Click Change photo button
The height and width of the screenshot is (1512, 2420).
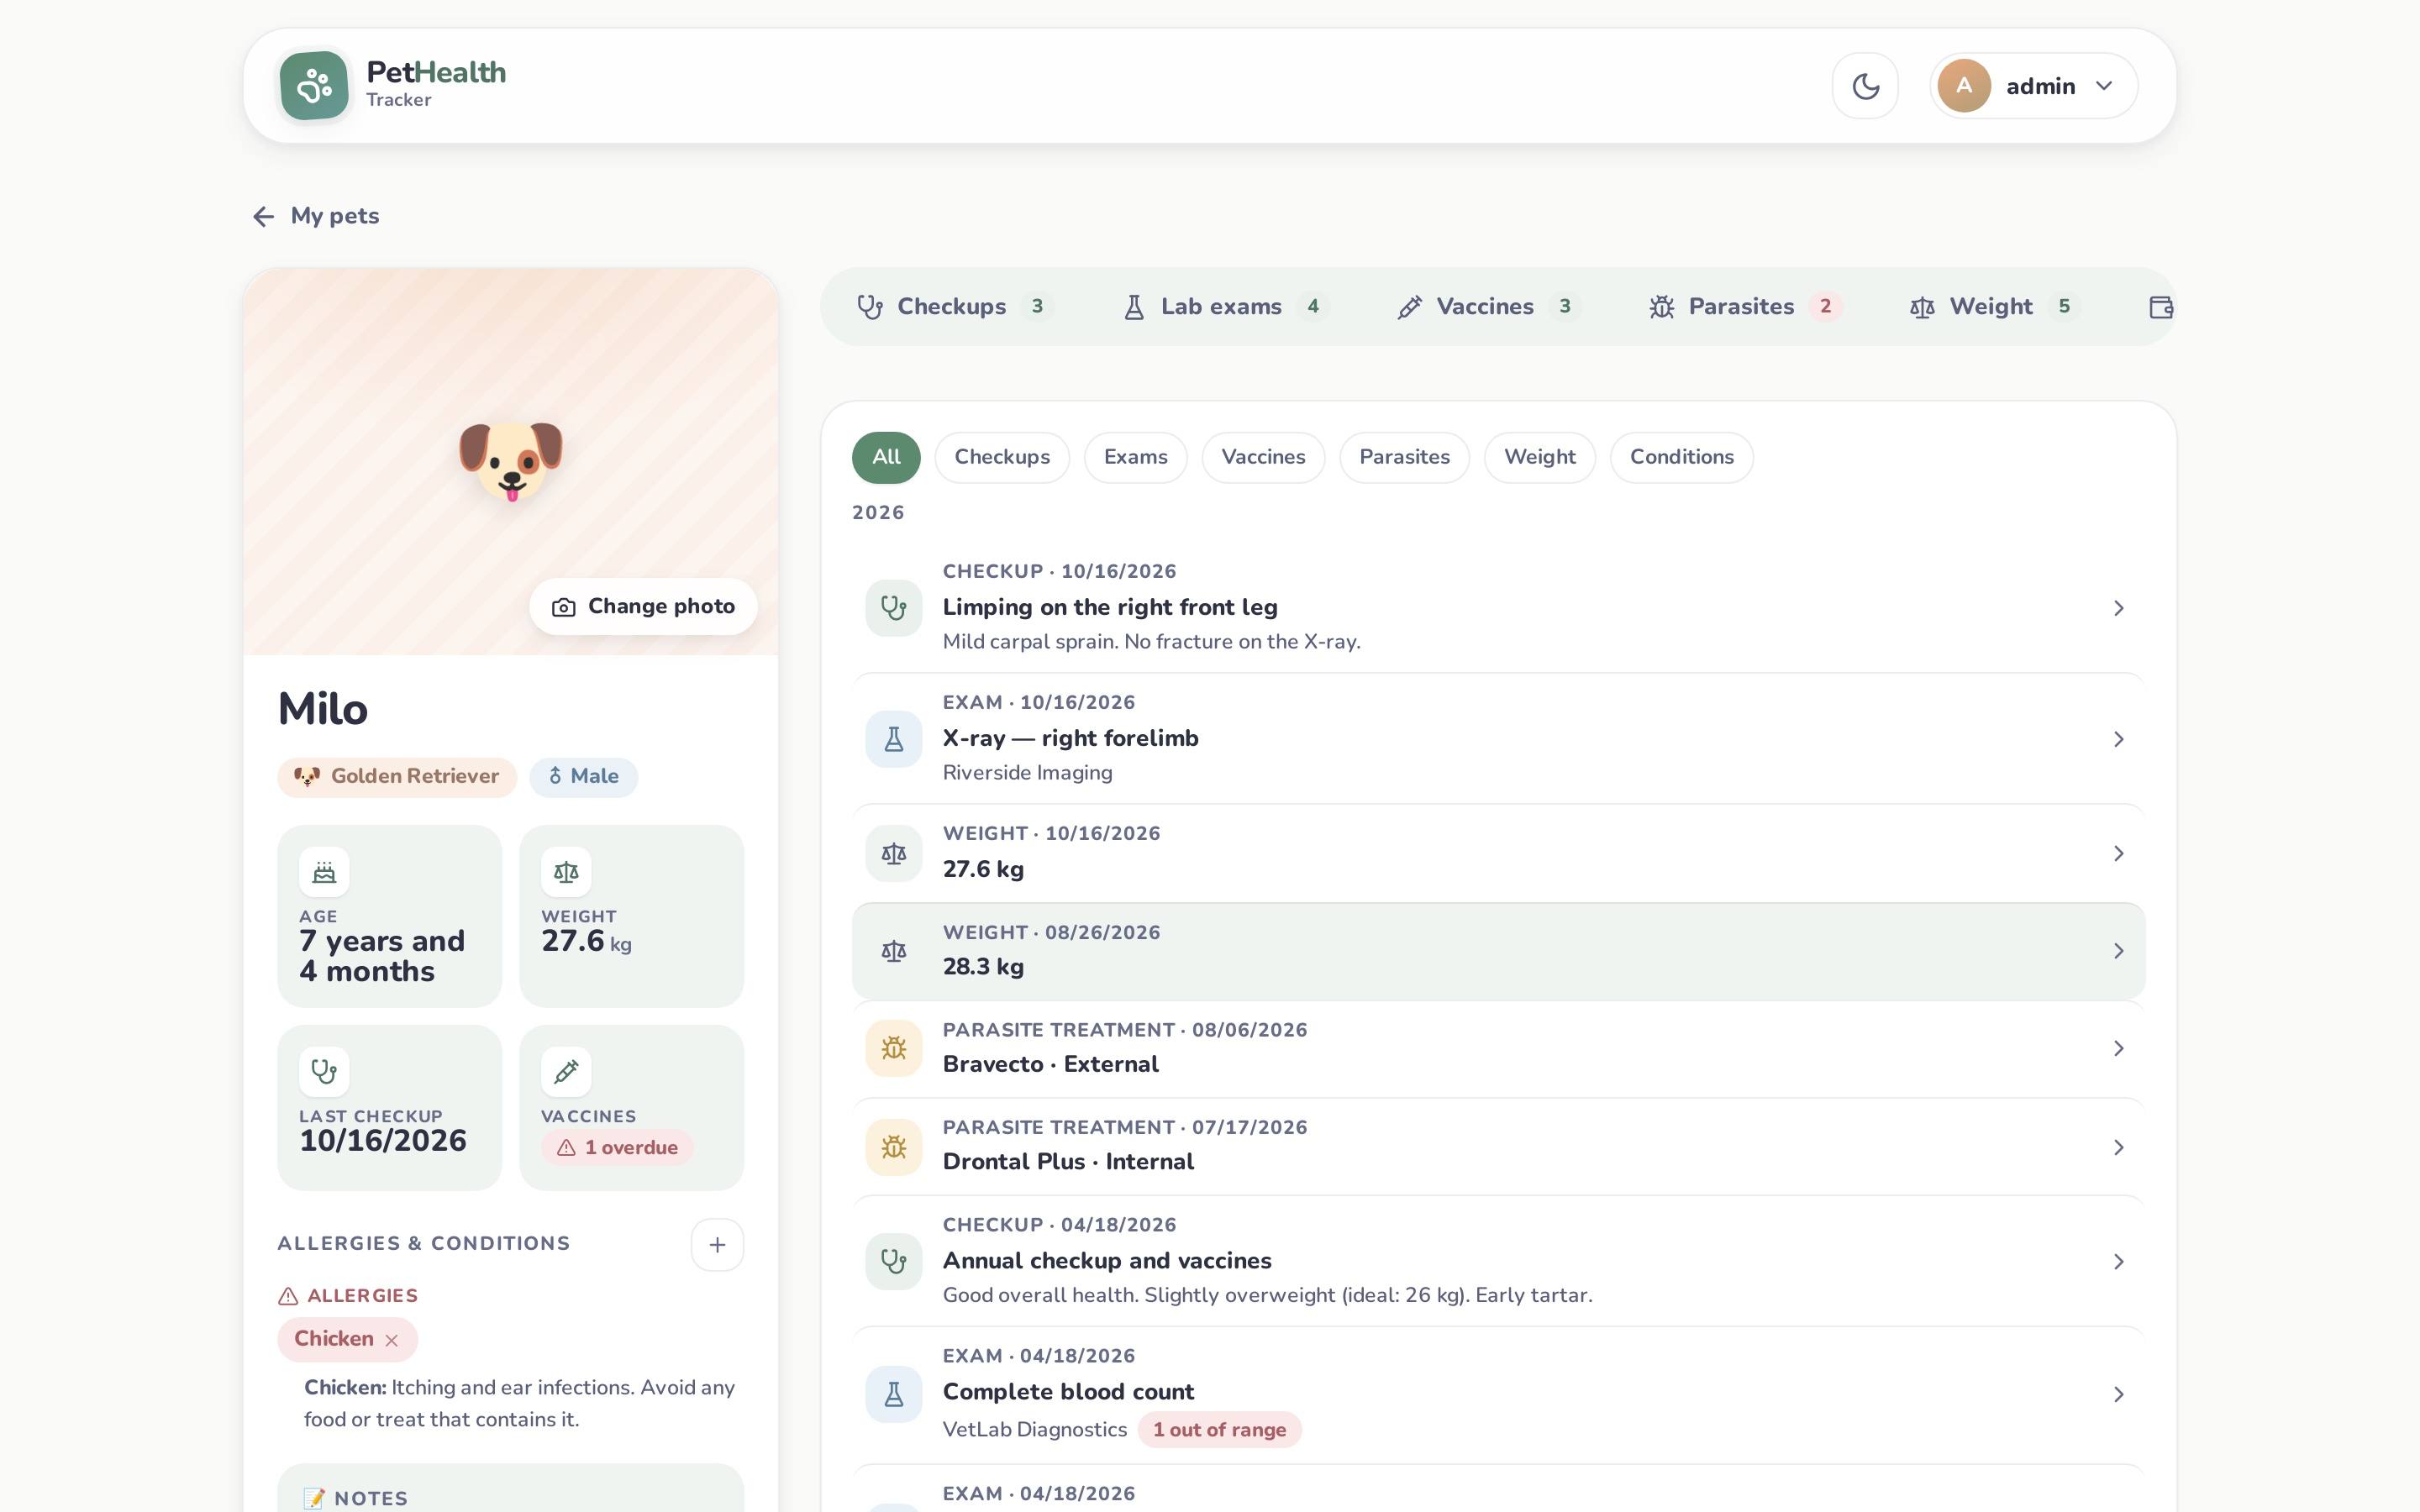coord(643,606)
